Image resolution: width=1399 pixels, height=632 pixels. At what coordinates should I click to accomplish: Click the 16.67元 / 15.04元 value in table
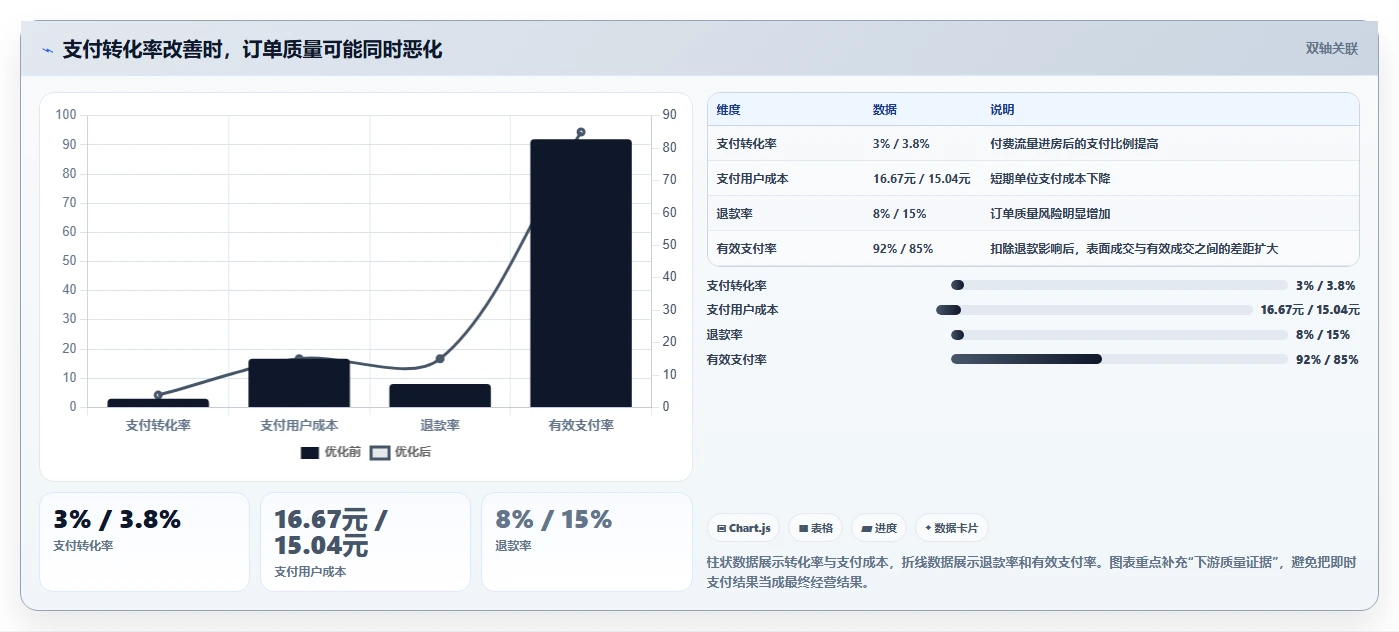tap(921, 179)
